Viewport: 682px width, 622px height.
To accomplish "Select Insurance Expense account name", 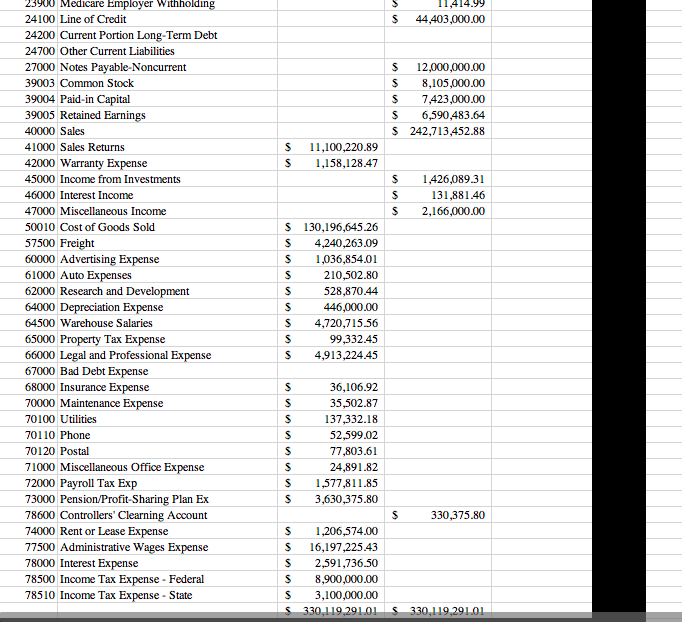I will click(x=104, y=388).
